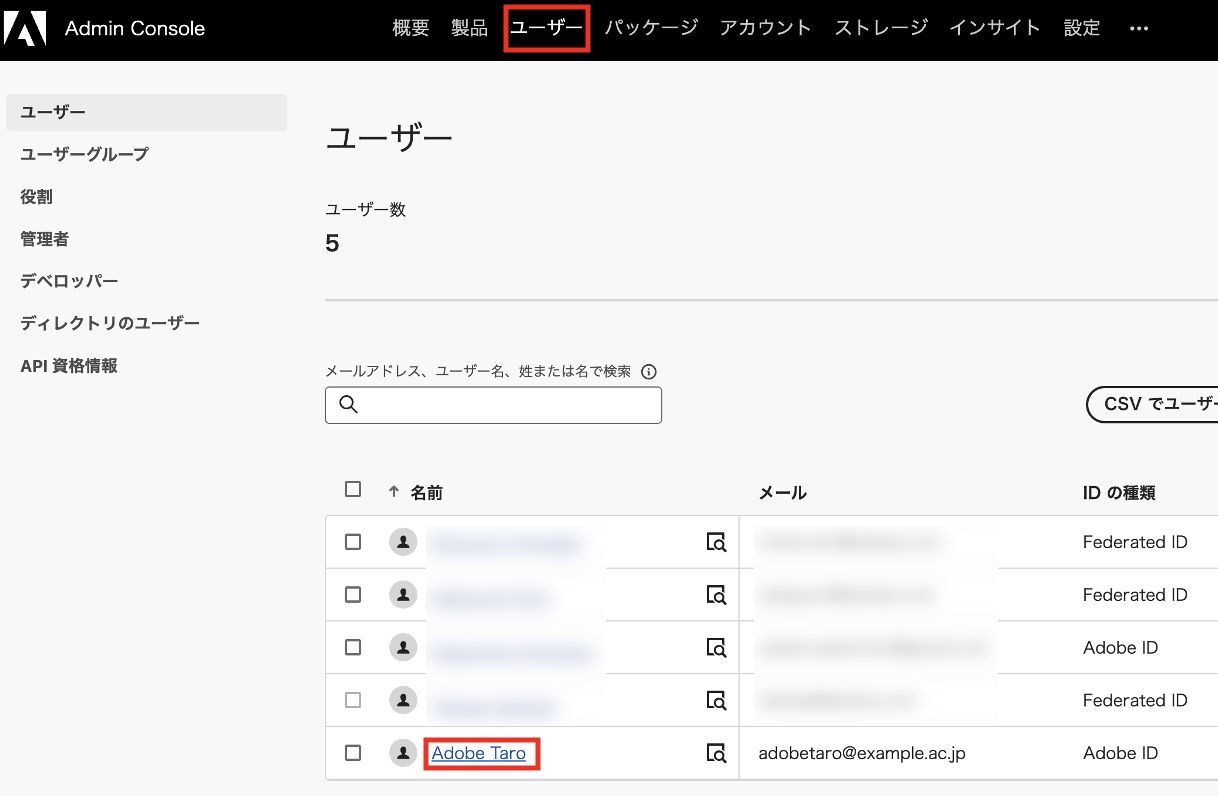1218x796 pixels.
Task: Click the avatar icon next to Adobe Taro
Action: tap(403, 753)
